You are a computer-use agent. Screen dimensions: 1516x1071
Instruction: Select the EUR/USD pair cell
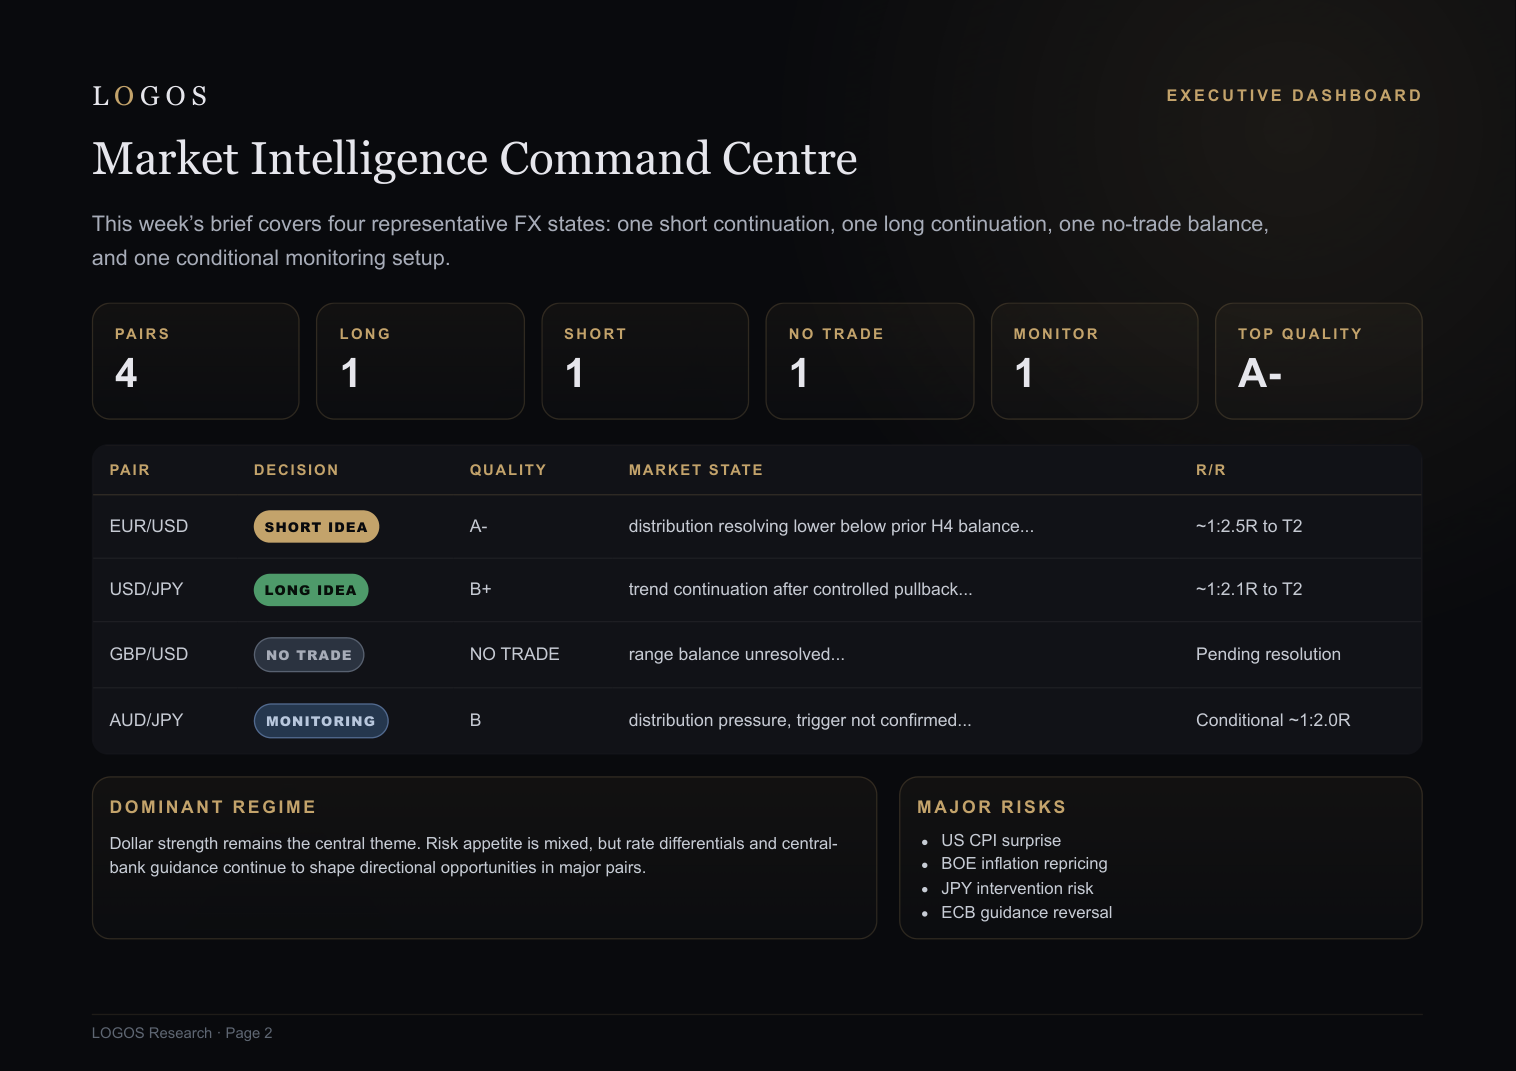[149, 526]
